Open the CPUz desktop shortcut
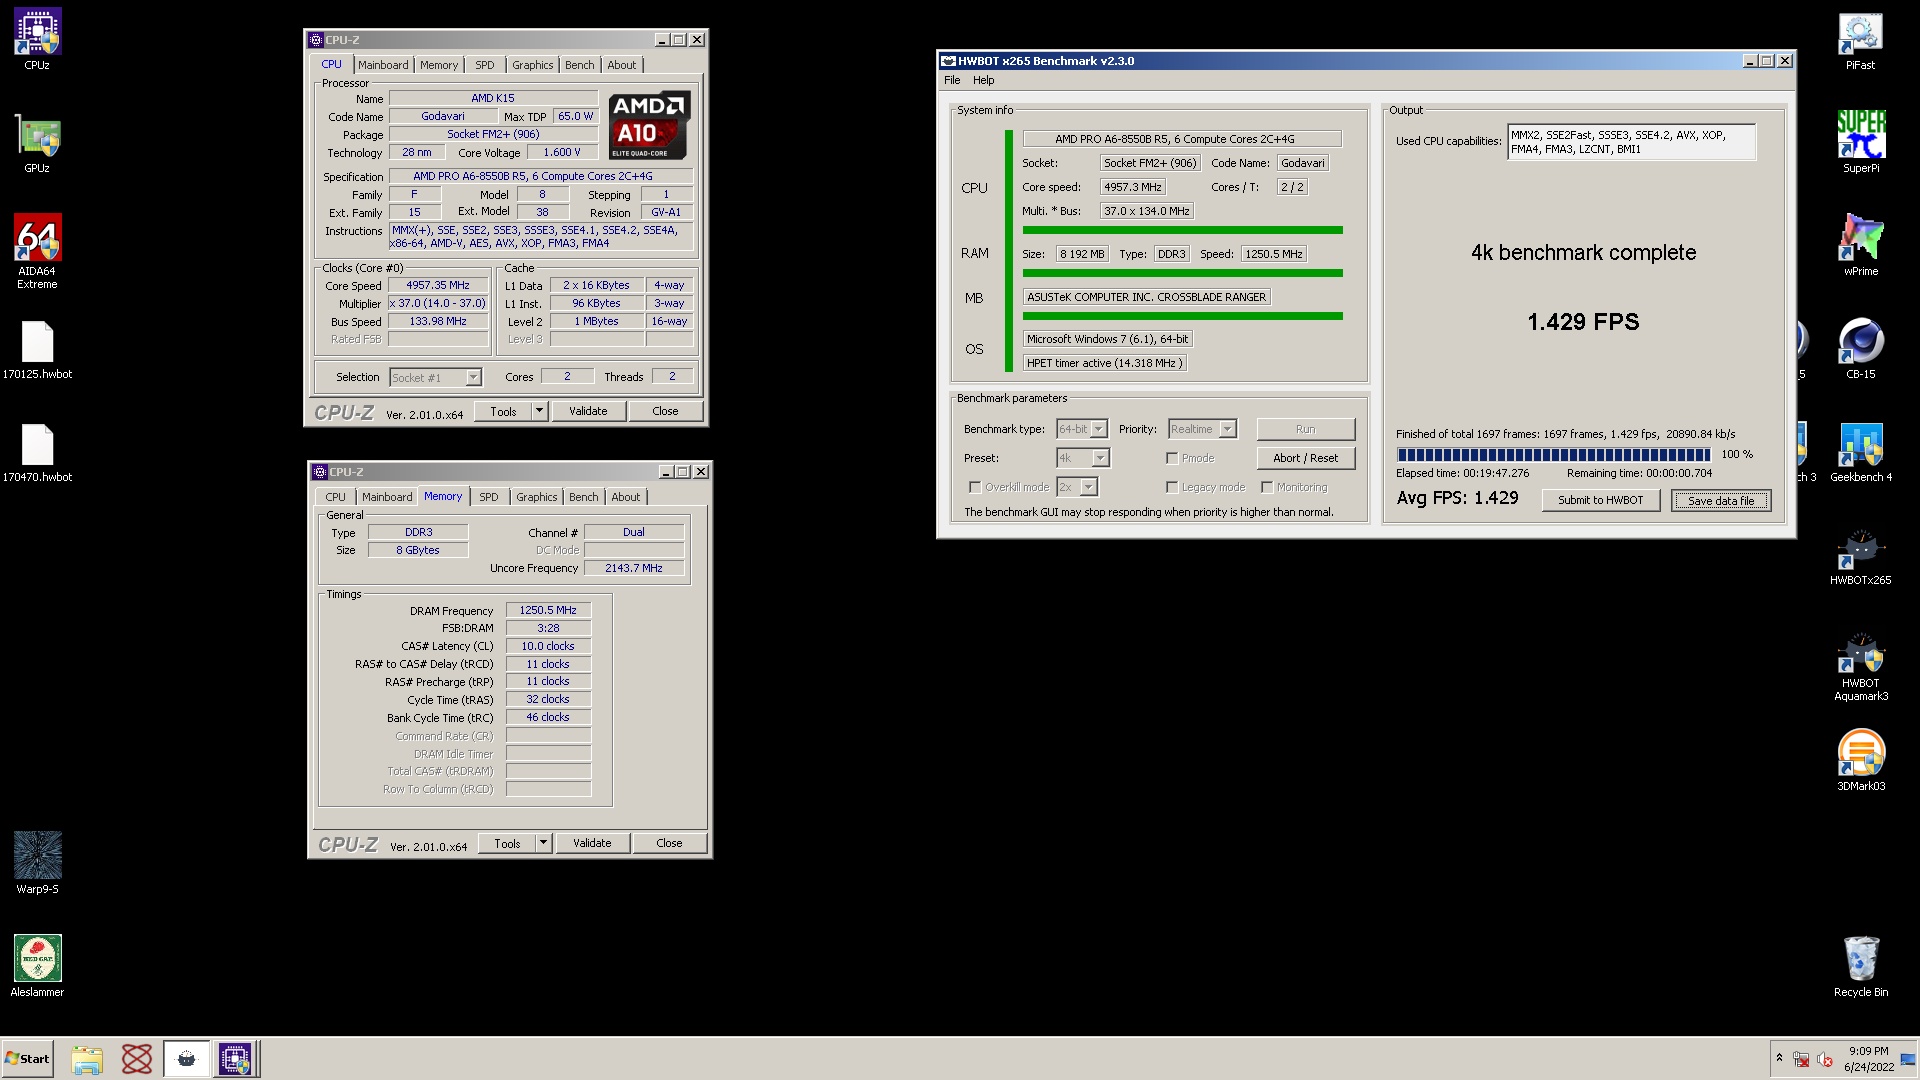 tap(37, 40)
